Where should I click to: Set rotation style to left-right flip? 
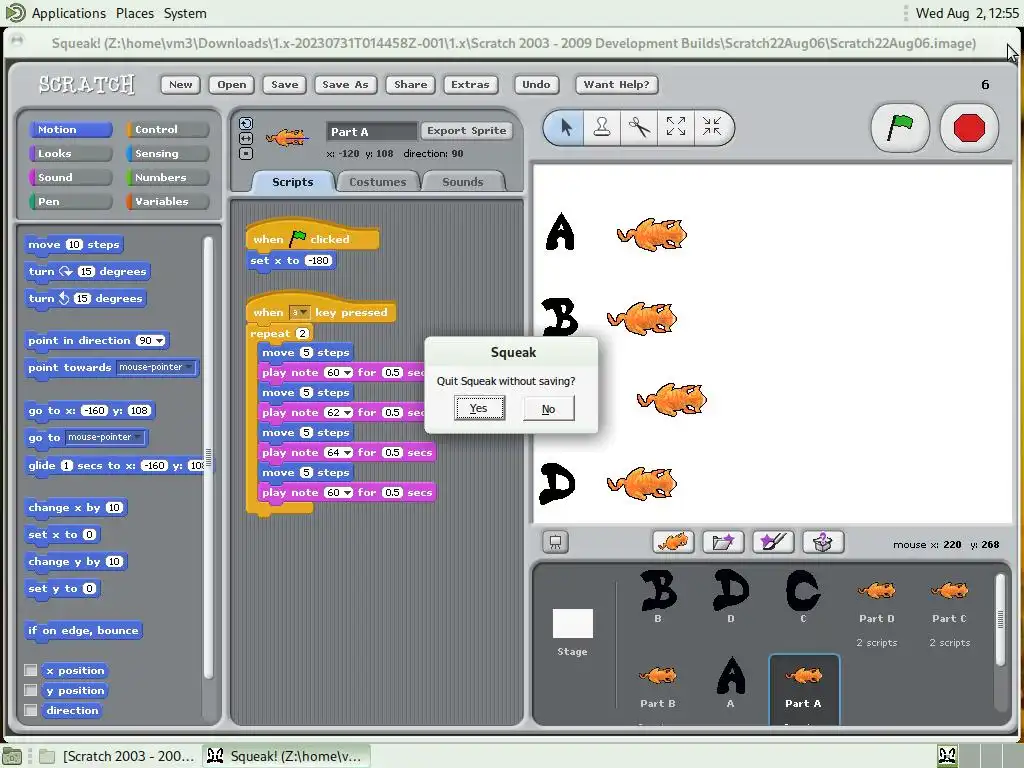246,138
